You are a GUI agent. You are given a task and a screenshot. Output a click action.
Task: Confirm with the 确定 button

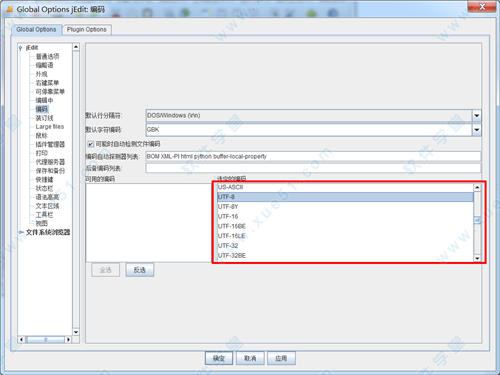219,358
